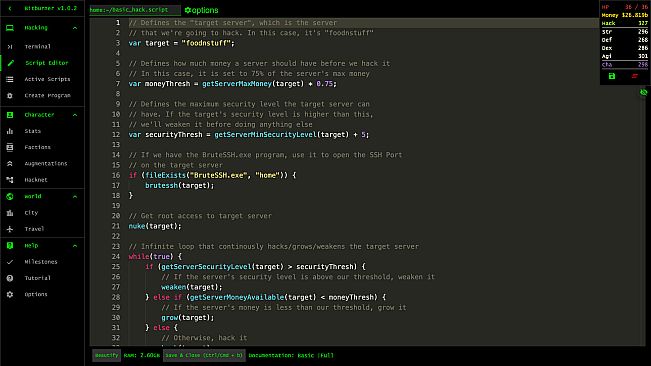Click the 'brutessh(target);' code line
The width and height of the screenshot is (651, 366).
[x=179, y=185]
